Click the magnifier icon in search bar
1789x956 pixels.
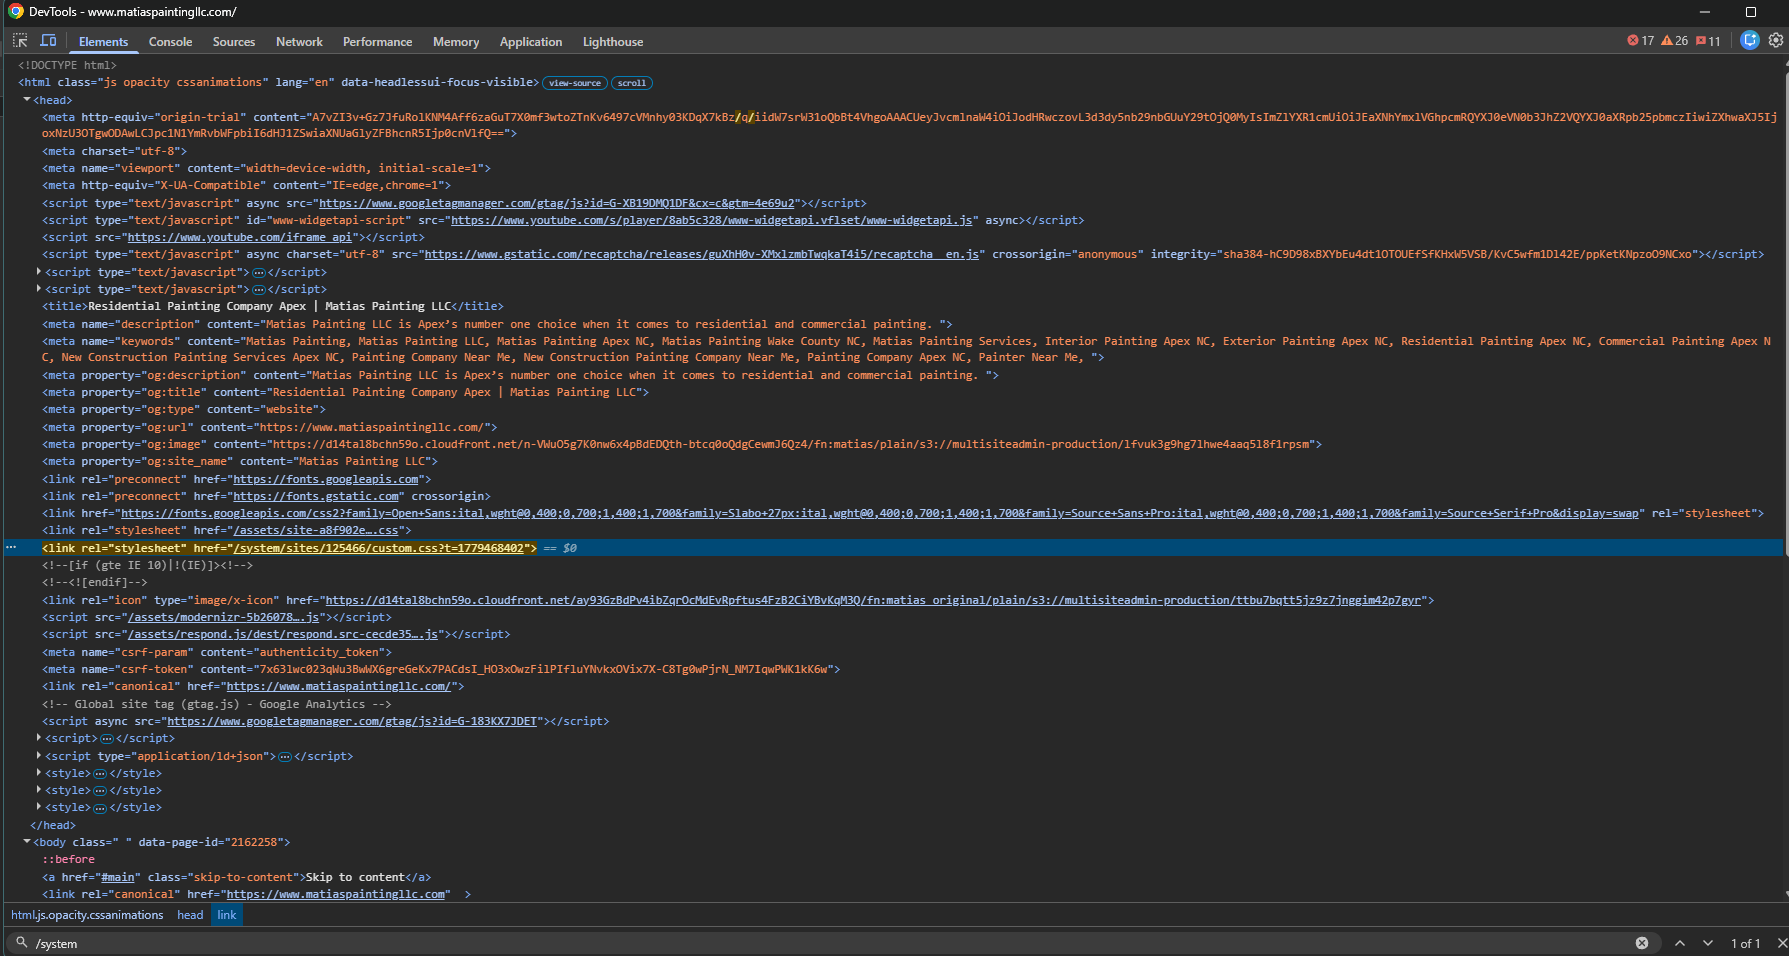click(21, 943)
